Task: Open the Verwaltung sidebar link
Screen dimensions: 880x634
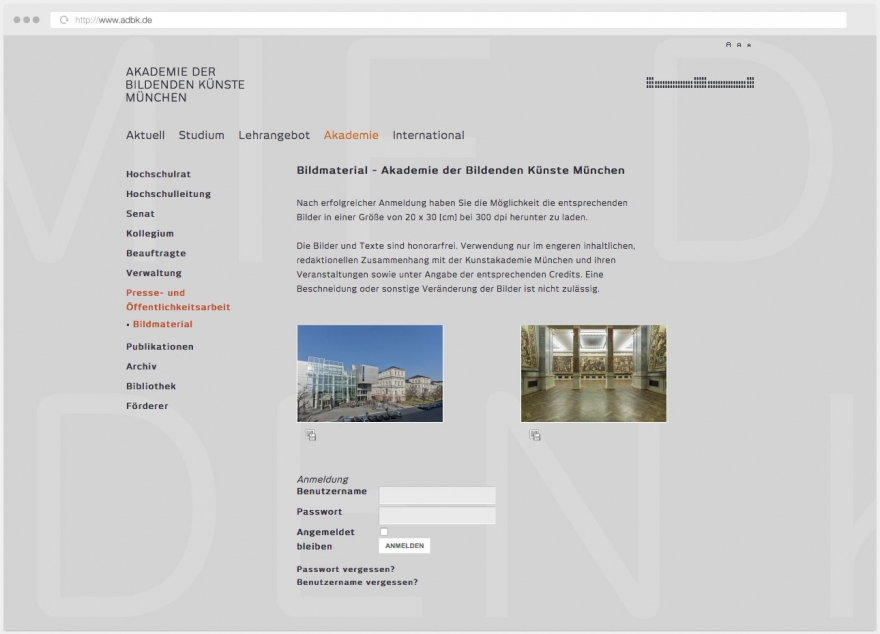Action: click(154, 273)
